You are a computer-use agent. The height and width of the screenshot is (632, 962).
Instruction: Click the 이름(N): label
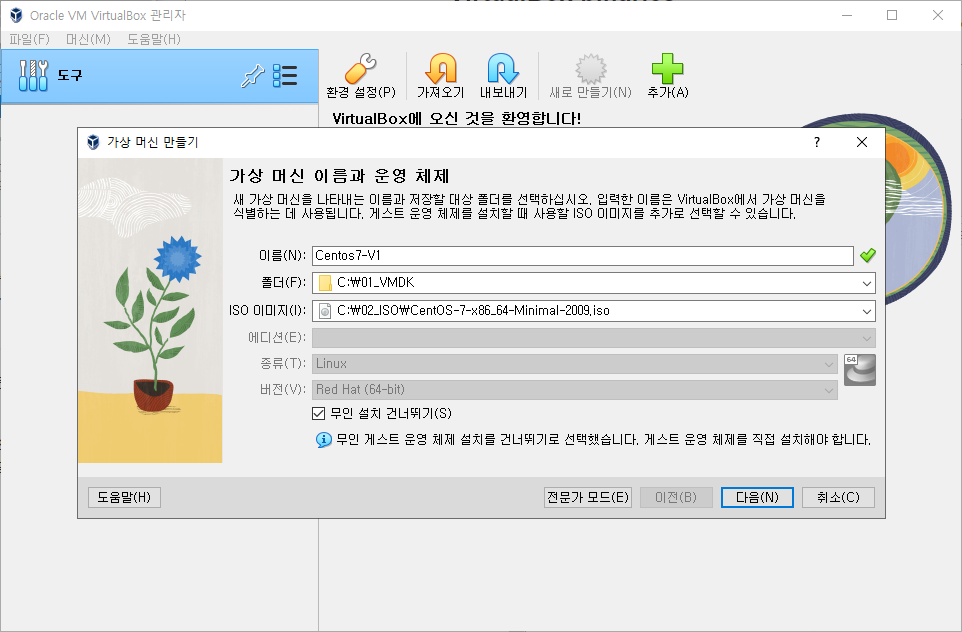[x=282, y=255]
